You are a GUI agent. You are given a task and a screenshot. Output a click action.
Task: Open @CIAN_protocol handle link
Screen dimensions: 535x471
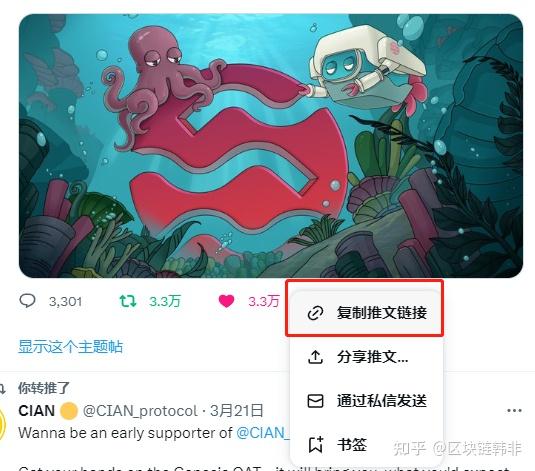tap(140, 411)
